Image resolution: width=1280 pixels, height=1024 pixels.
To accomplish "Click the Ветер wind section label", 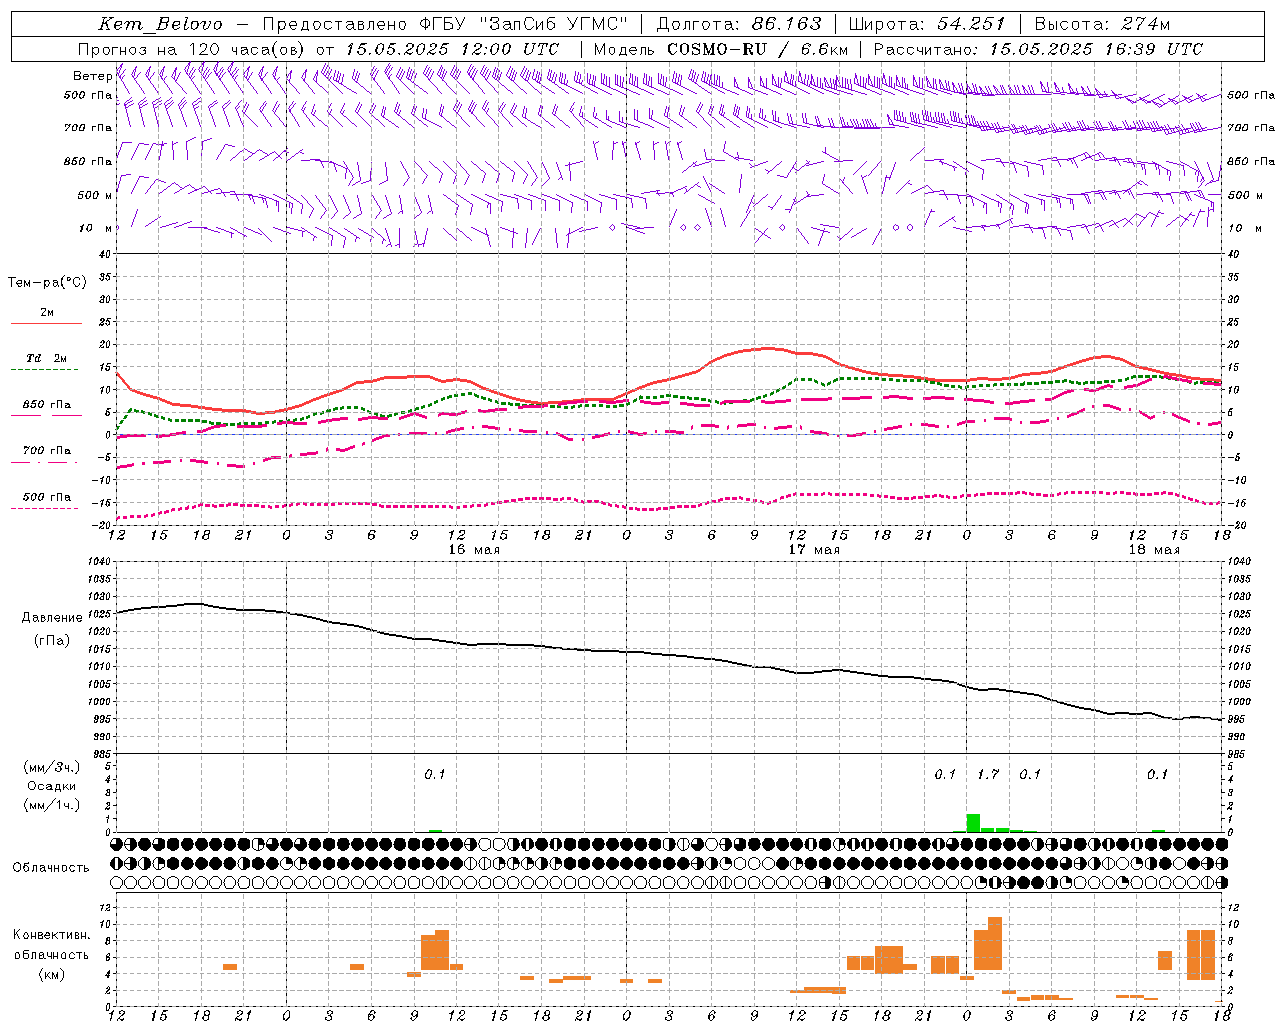I will [92, 76].
